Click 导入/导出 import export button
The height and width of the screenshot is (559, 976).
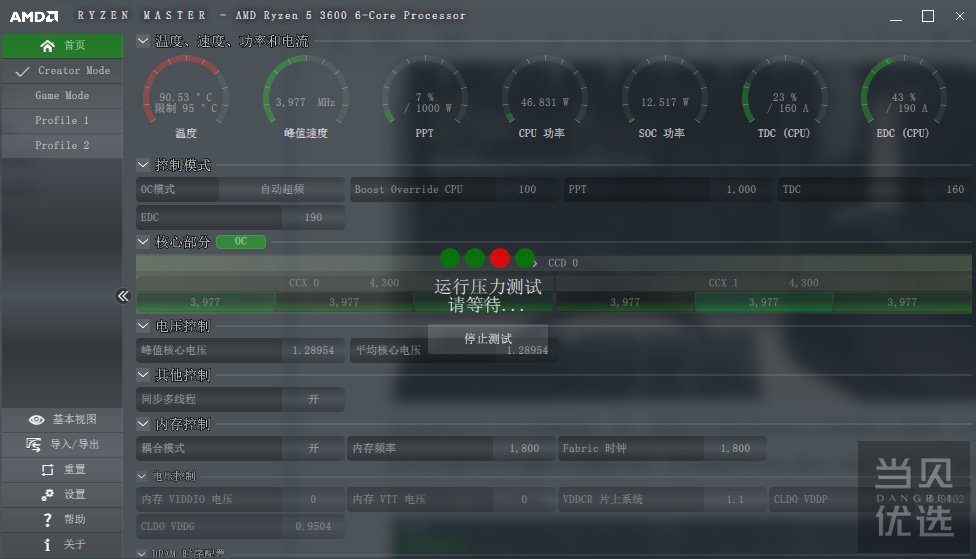click(62, 444)
